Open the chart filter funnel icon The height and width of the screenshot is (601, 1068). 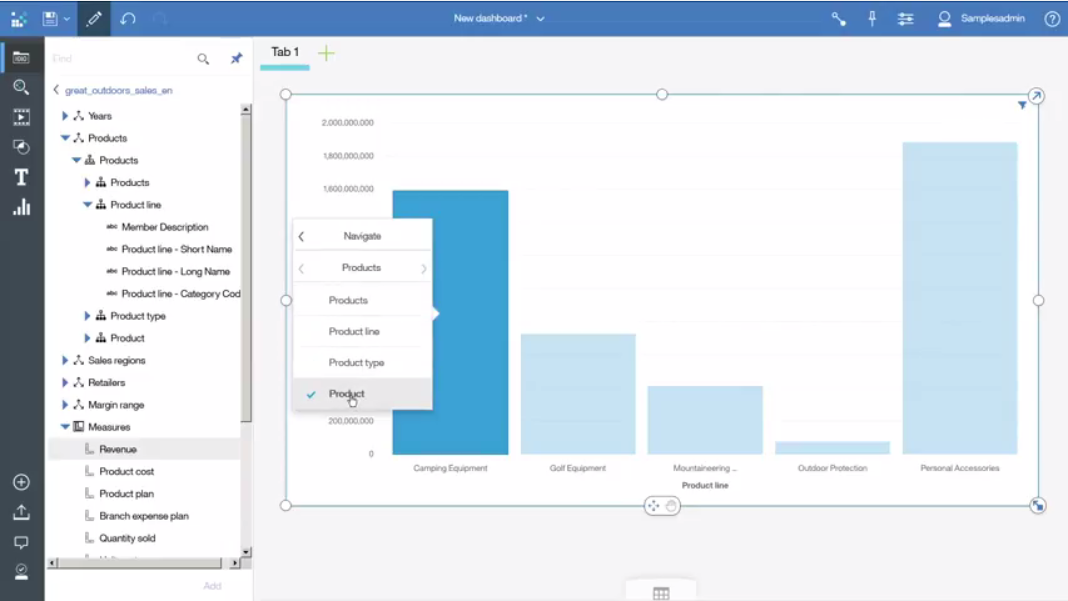1022,105
